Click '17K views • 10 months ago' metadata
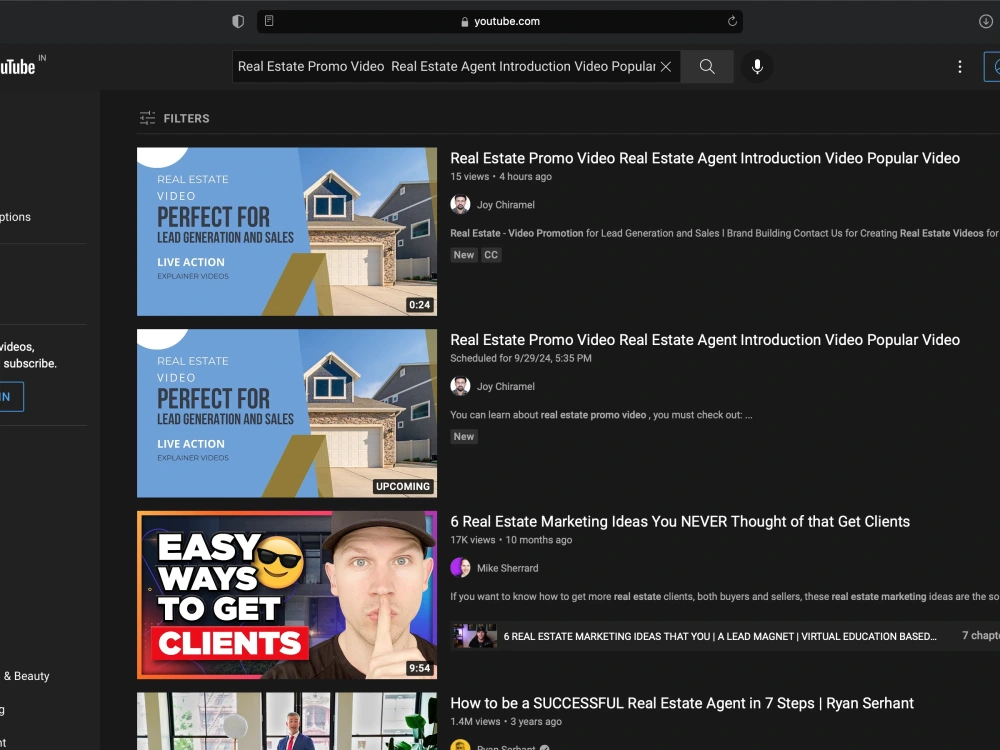Screen dimensions: 1000x750 (x=511, y=540)
